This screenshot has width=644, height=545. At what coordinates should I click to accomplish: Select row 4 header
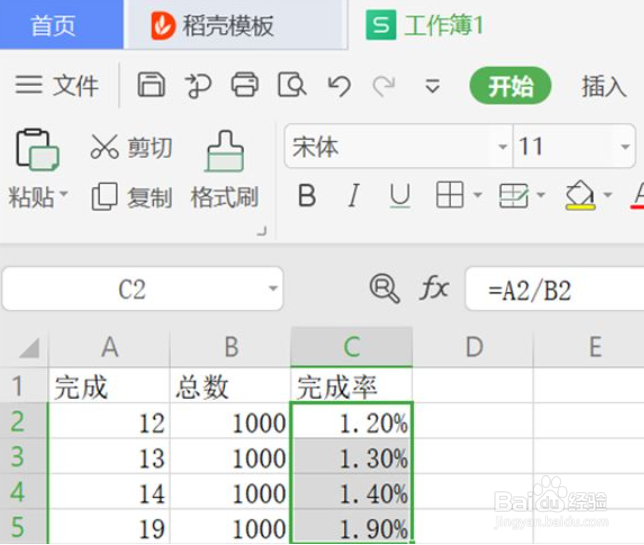[x=24, y=492]
